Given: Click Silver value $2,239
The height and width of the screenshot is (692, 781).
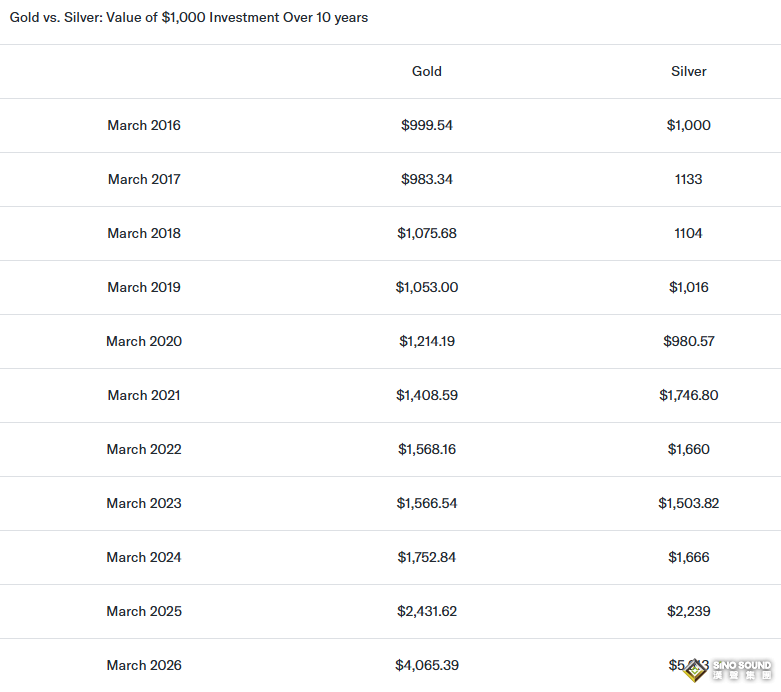Looking at the screenshot, I should 689,611.
